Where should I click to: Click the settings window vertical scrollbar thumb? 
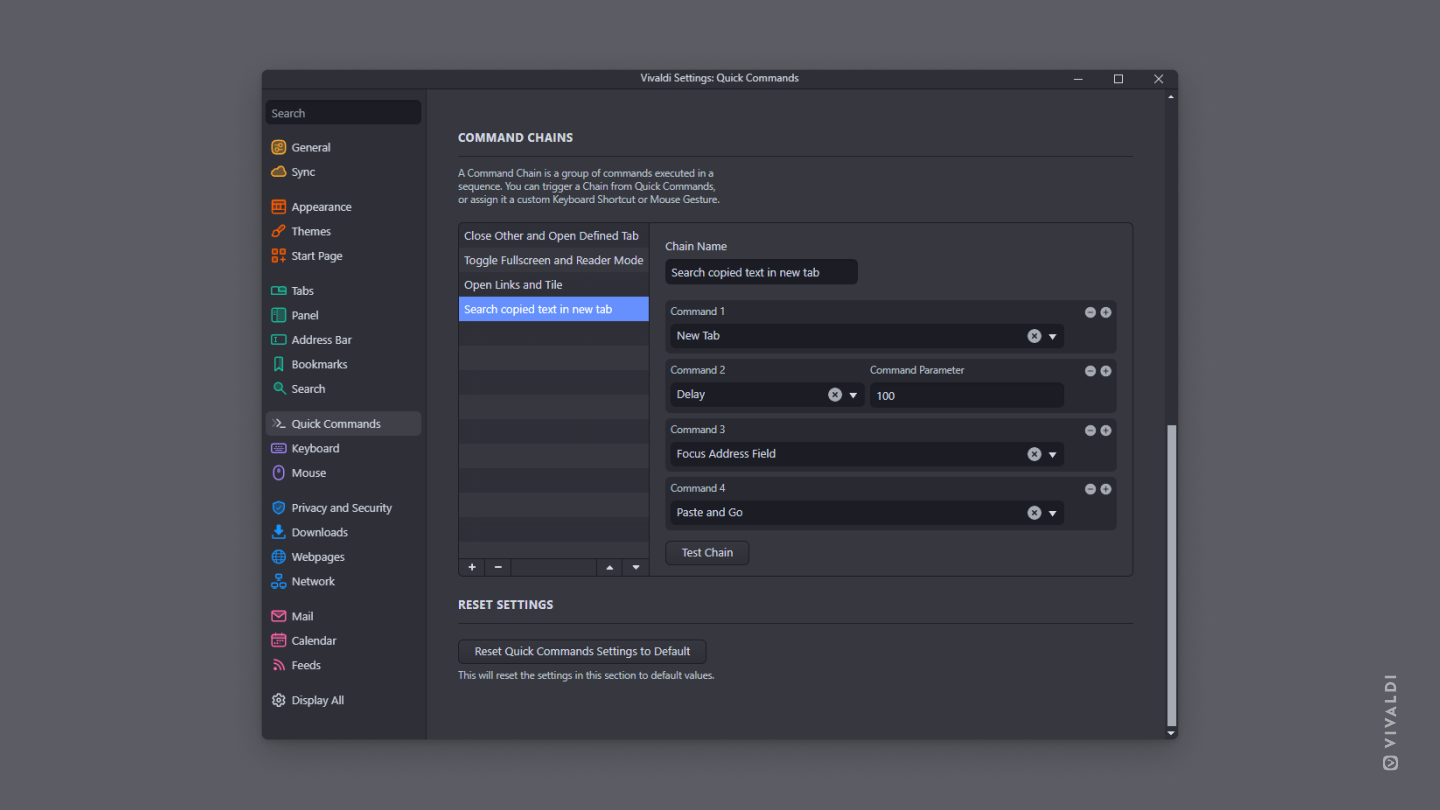pyautogui.click(x=1172, y=575)
